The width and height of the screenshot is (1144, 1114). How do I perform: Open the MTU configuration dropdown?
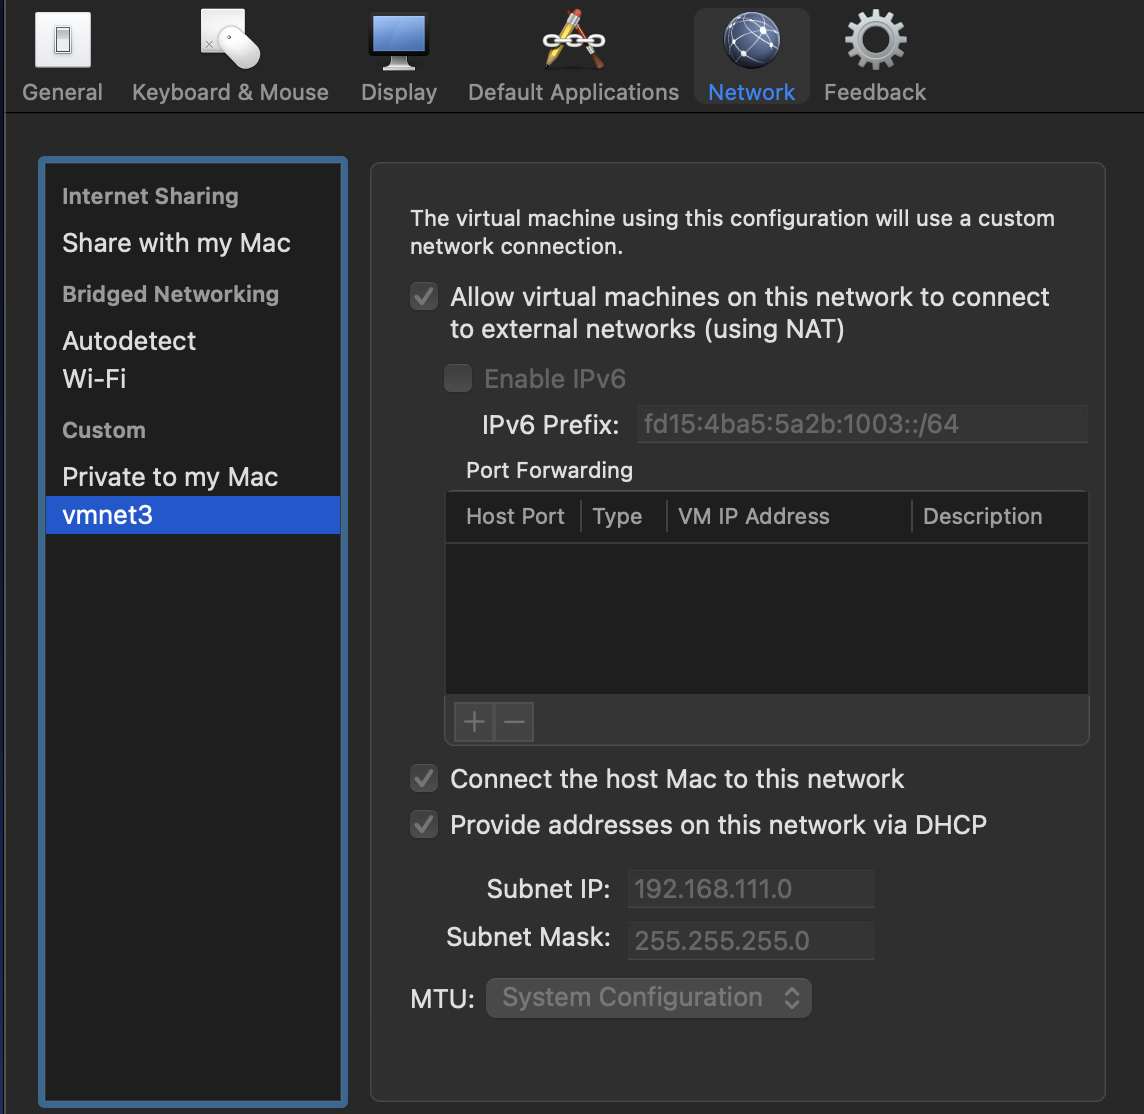[648, 997]
